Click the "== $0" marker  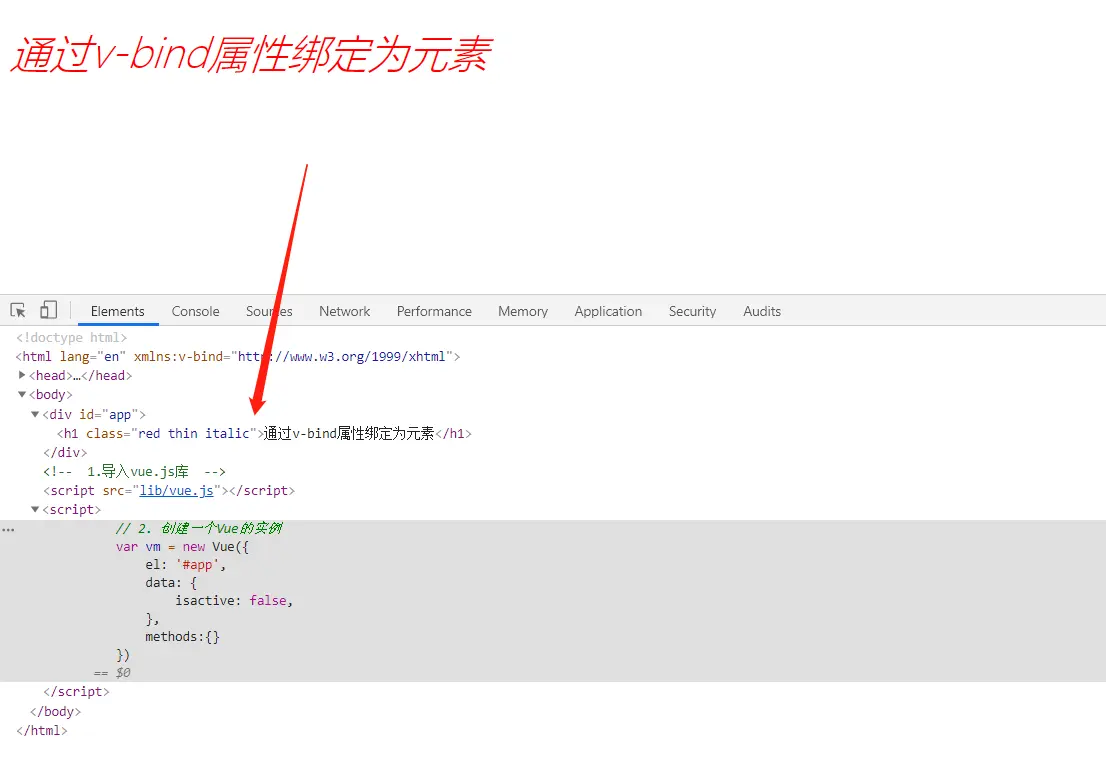tap(112, 673)
